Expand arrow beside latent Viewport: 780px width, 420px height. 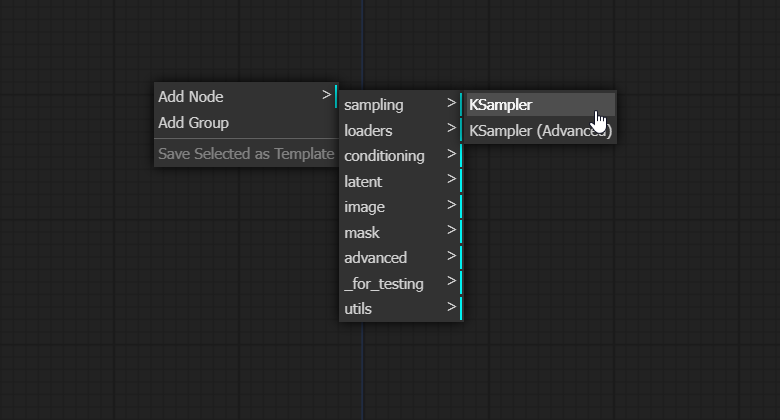[451, 179]
